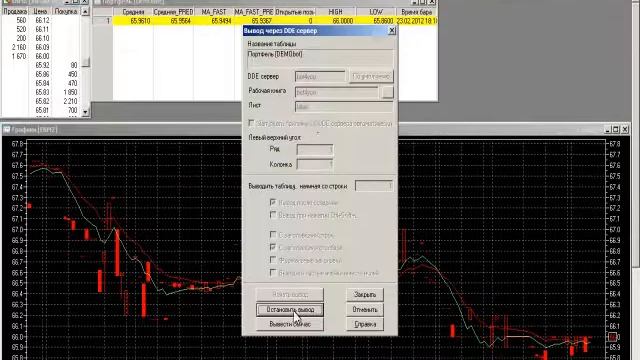The image size is (640, 360).
Task: Click buy volume 1 850 in order book
Action: (70, 92)
